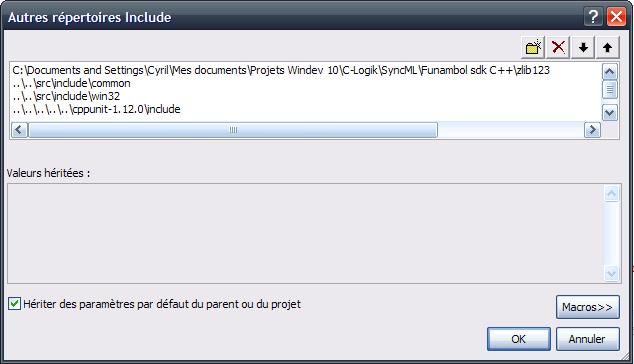This screenshot has height=364, width=634.
Task: Move selected directory down in list
Action: (x=583, y=48)
